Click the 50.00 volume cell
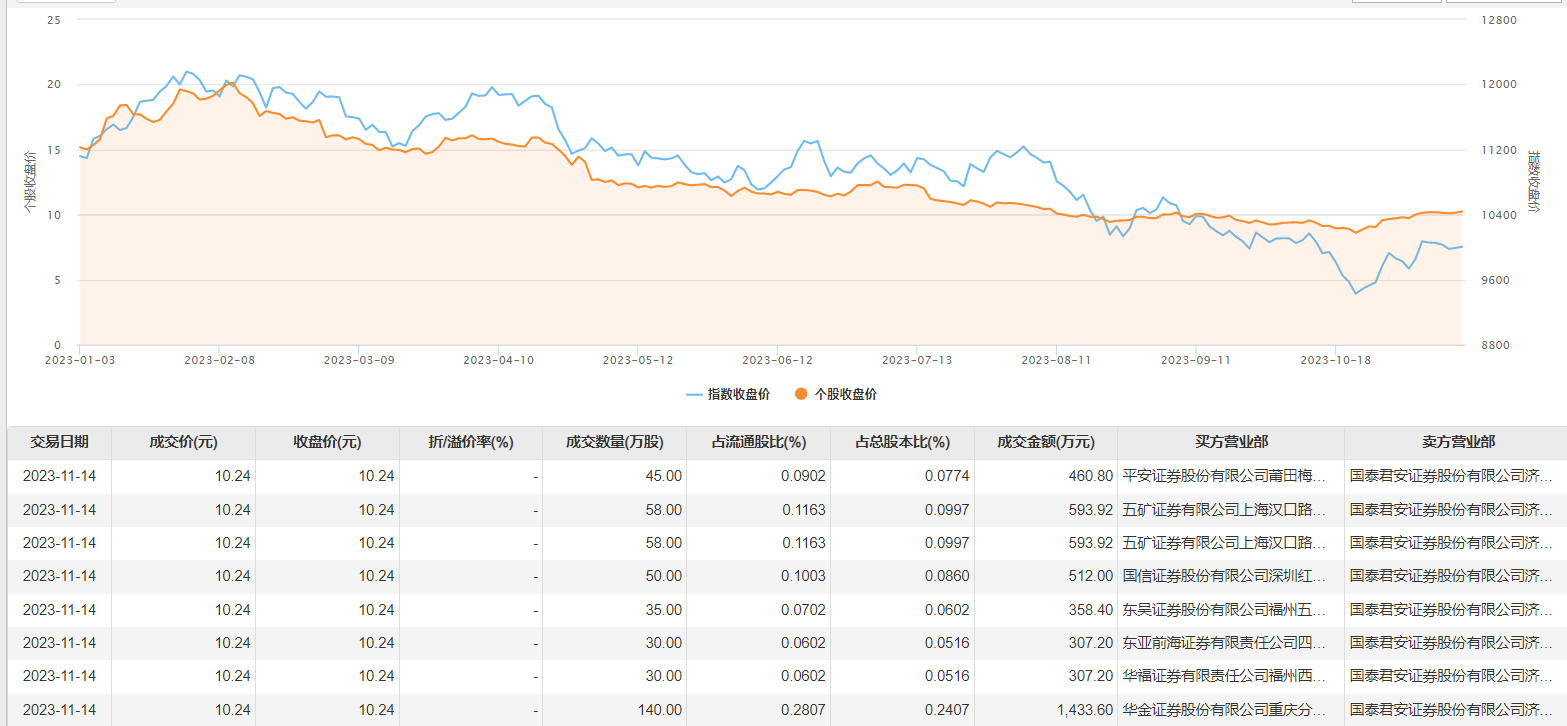 point(615,576)
